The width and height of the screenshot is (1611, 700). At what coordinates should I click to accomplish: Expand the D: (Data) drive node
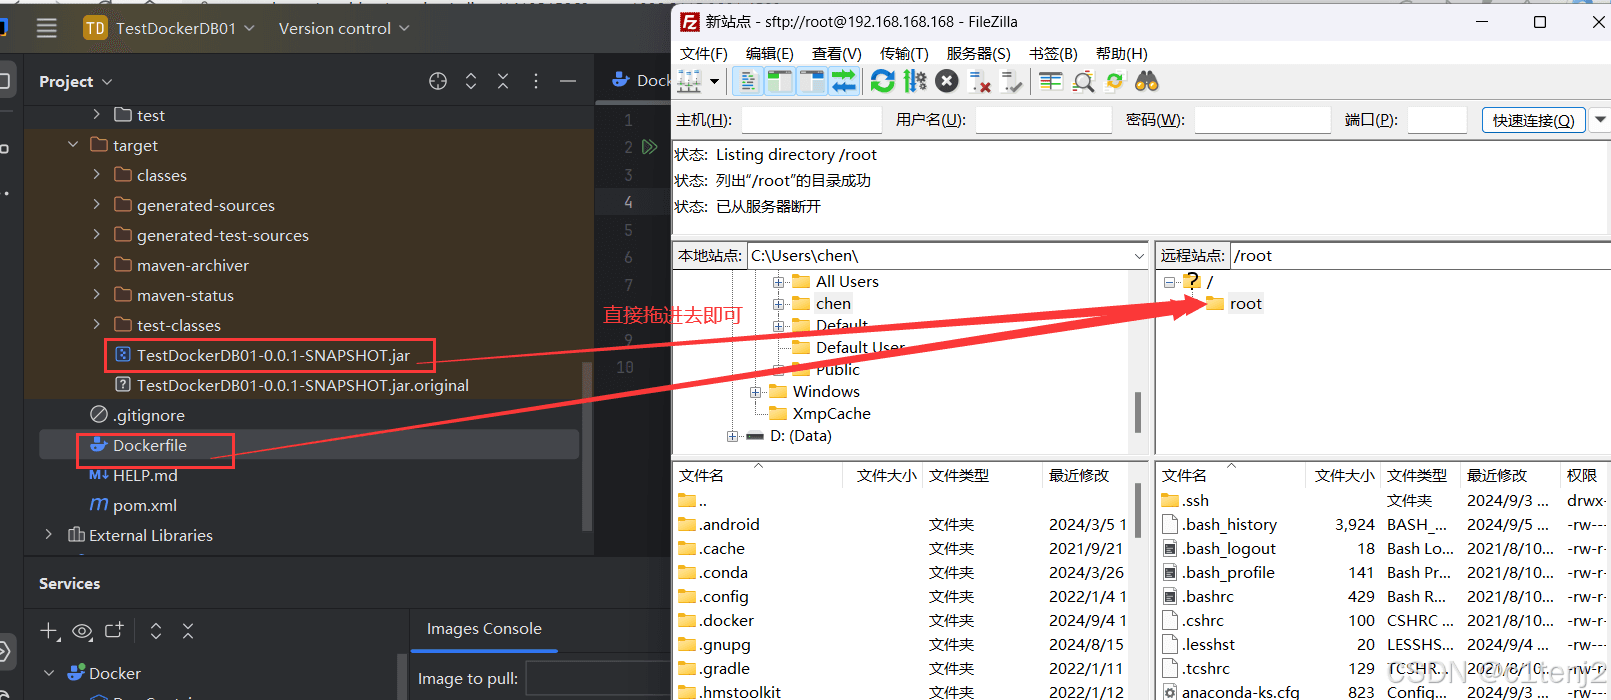pyautogui.click(x=732, y=436)
